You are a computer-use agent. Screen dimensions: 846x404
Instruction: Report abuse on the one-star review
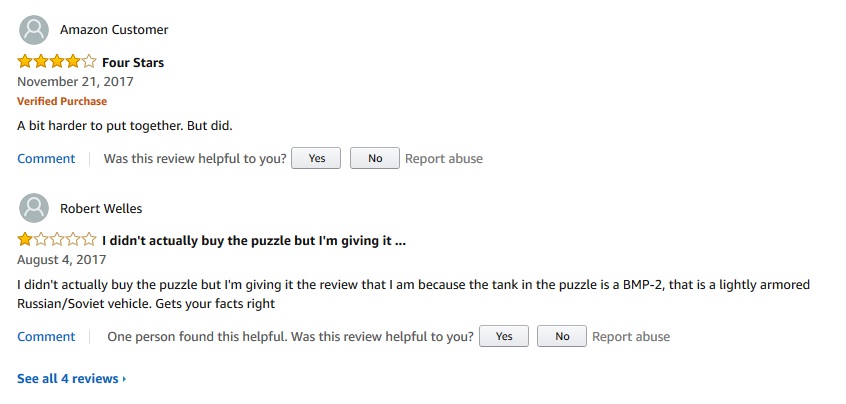631,337
